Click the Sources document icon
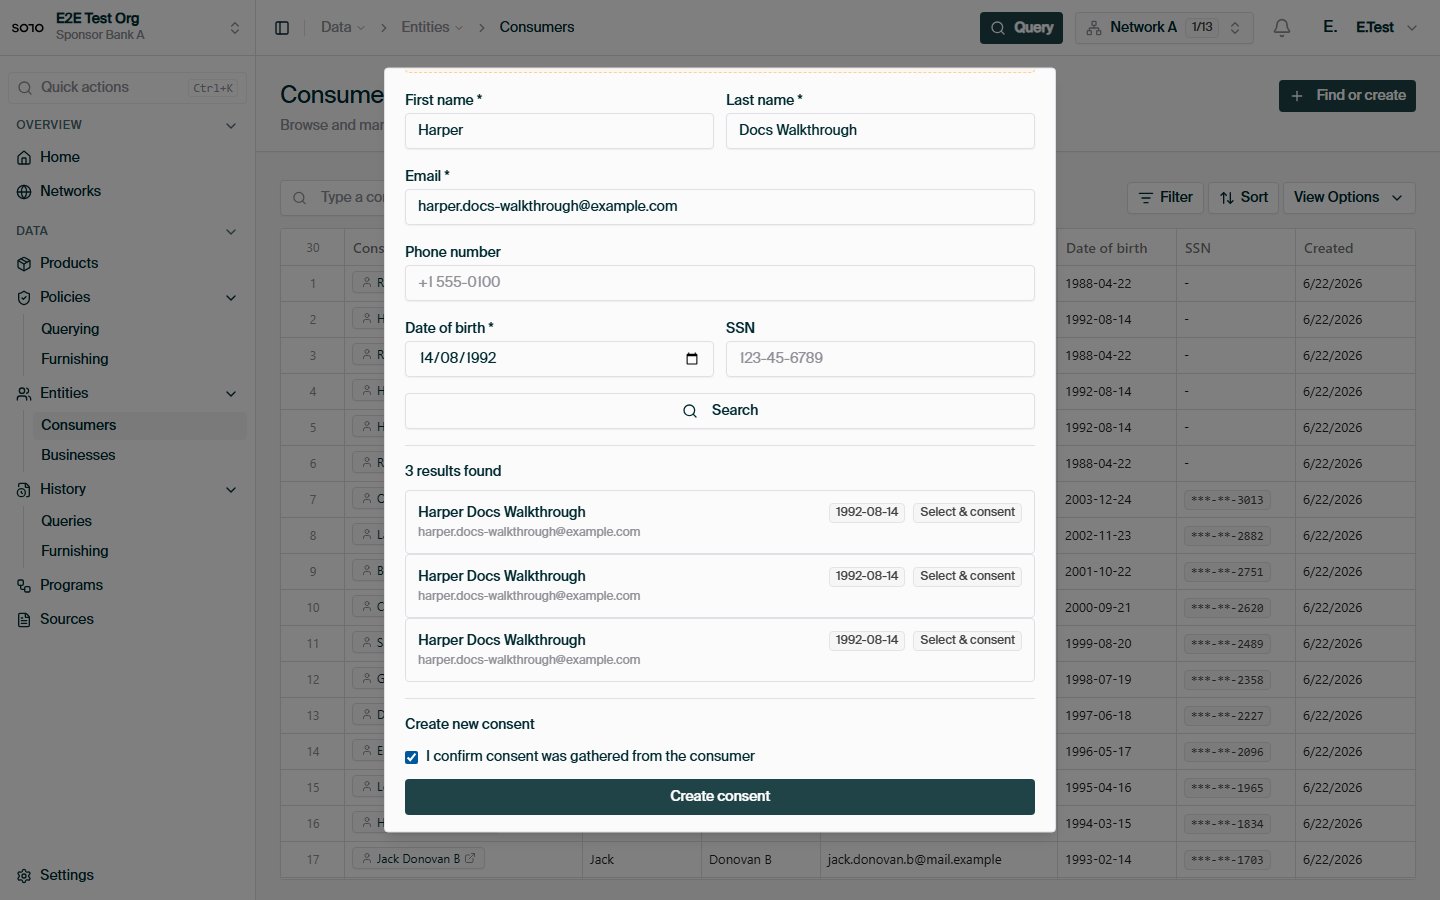The width and height of the screenshot is (1440, 900). coord(24,620)
